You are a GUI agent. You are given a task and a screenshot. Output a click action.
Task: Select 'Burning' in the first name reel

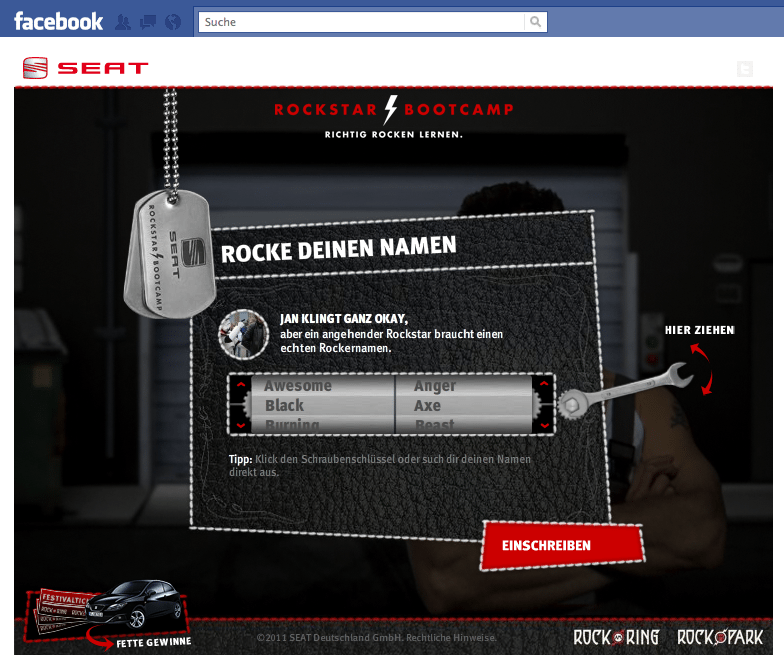pos(292,424)
